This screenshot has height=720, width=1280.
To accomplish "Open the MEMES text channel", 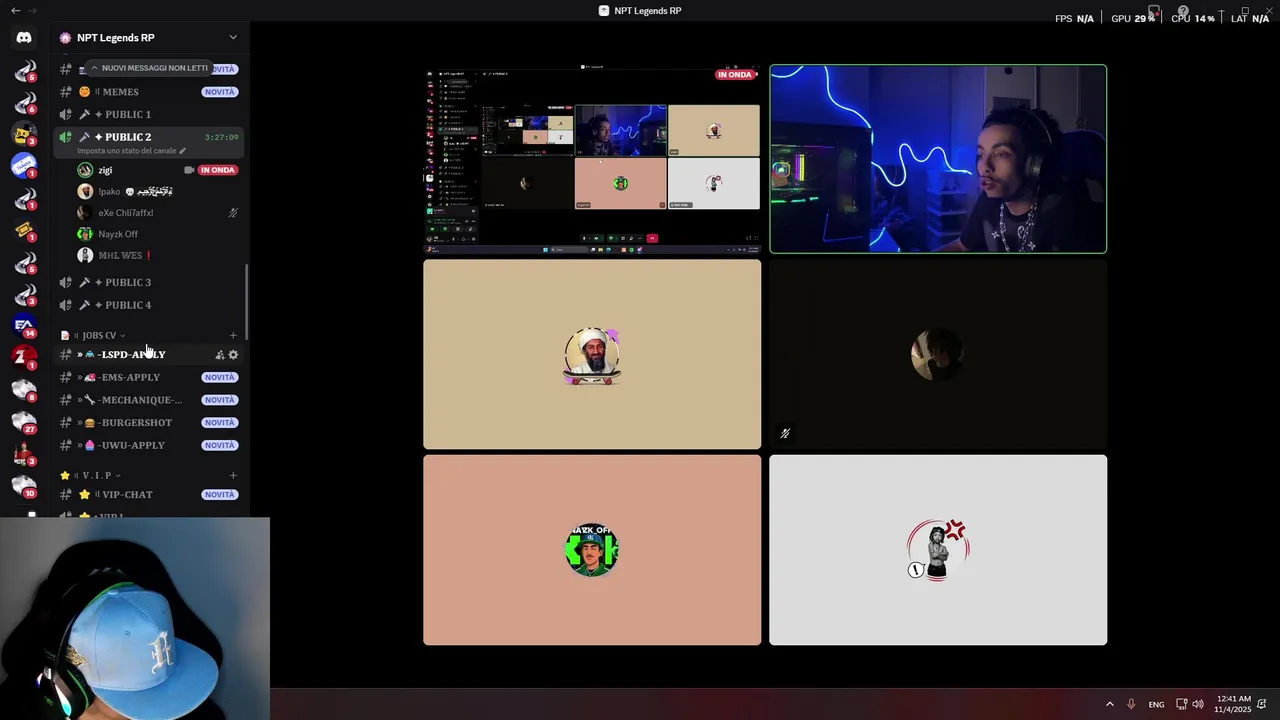I will point(149,92).
